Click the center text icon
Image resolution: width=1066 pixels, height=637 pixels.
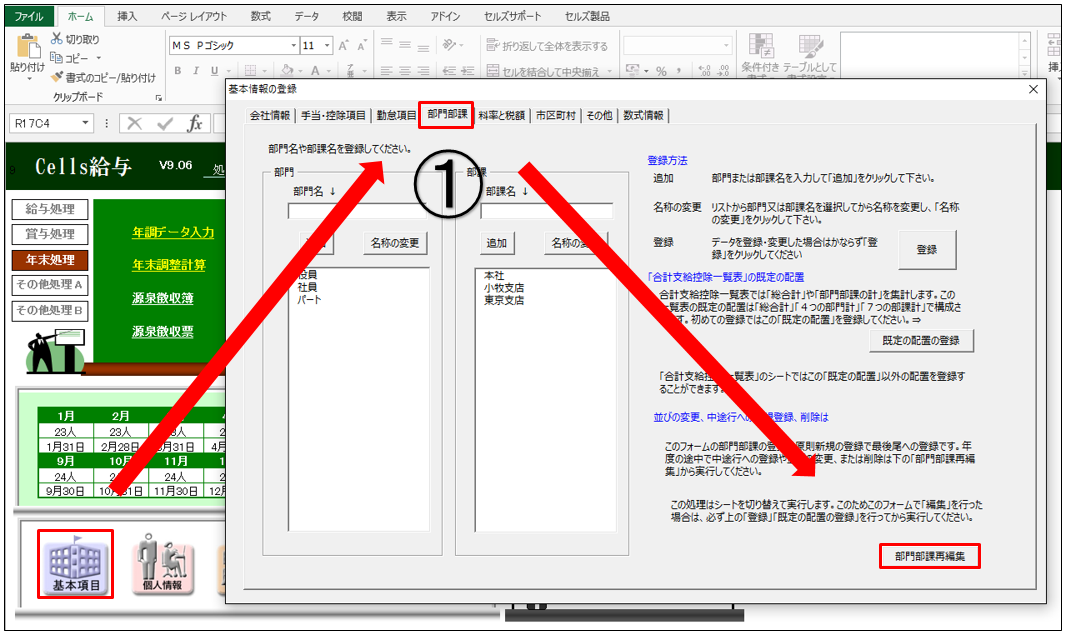click(x=405, y=71)
